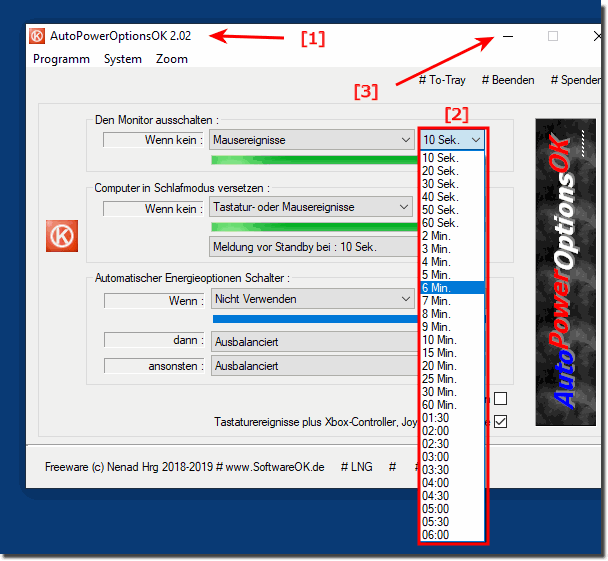Click the lone # link after LNG
This screenshot has height=561, width=608.
[x=392, y=467]
